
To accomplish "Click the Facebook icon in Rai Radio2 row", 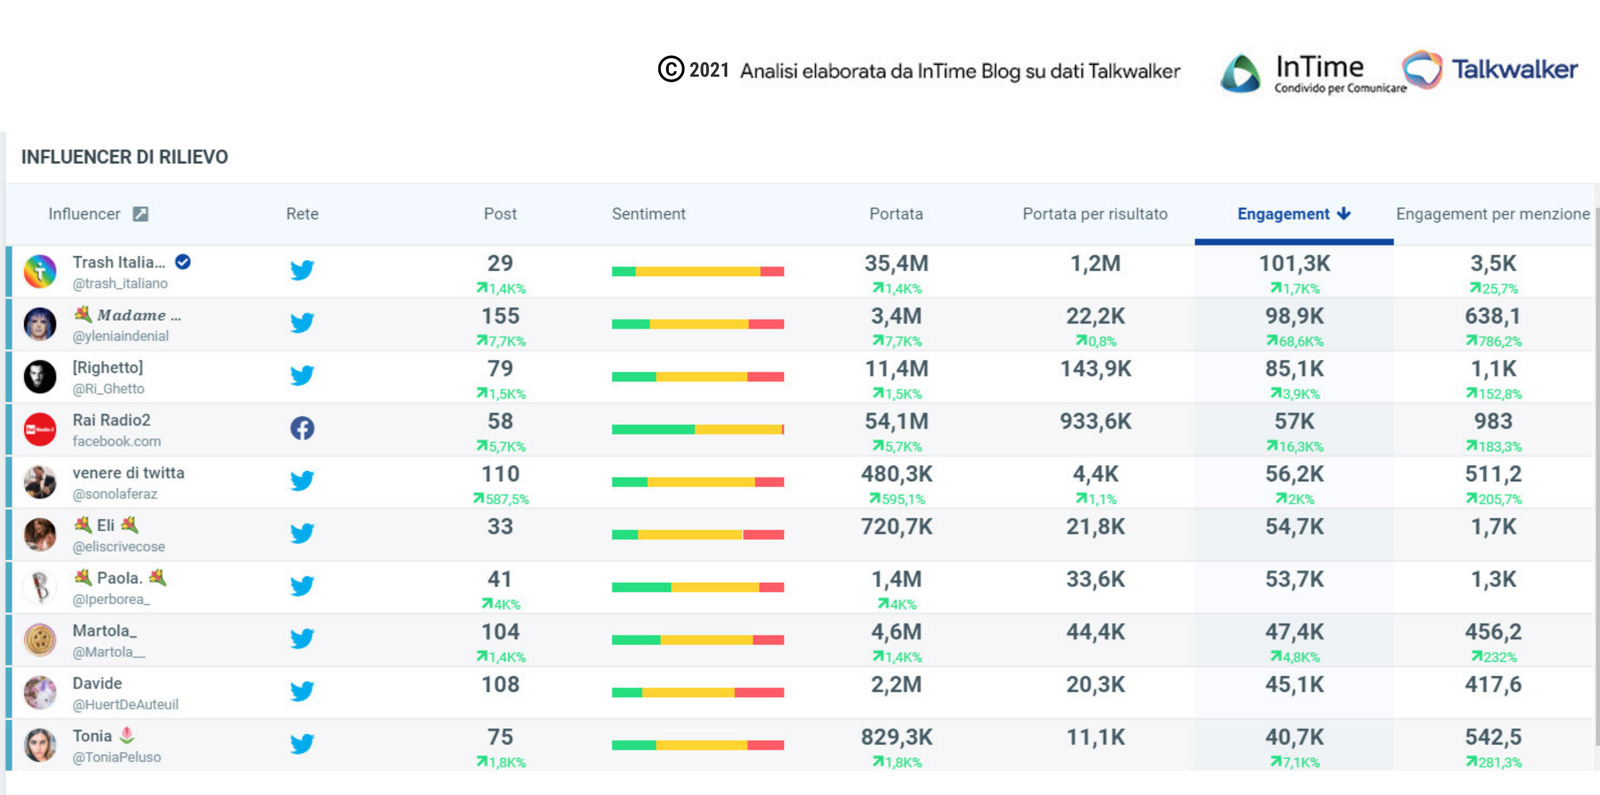I will point(302,428).
